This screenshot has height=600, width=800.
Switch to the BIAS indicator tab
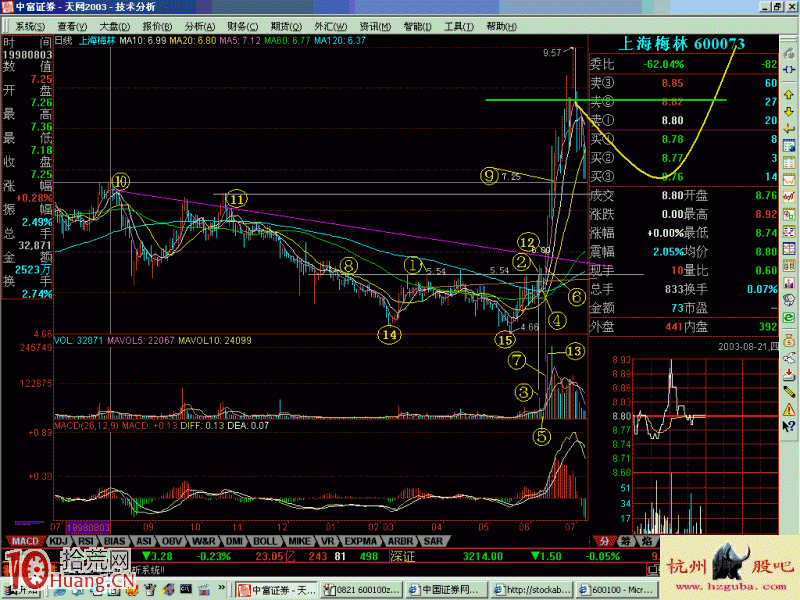pyautogui.click(x=114, y=541)
